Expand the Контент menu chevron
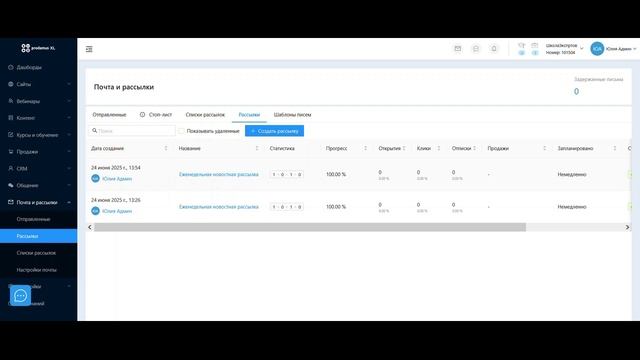Screen dimensions: 640x360 [x=69, y=118]
